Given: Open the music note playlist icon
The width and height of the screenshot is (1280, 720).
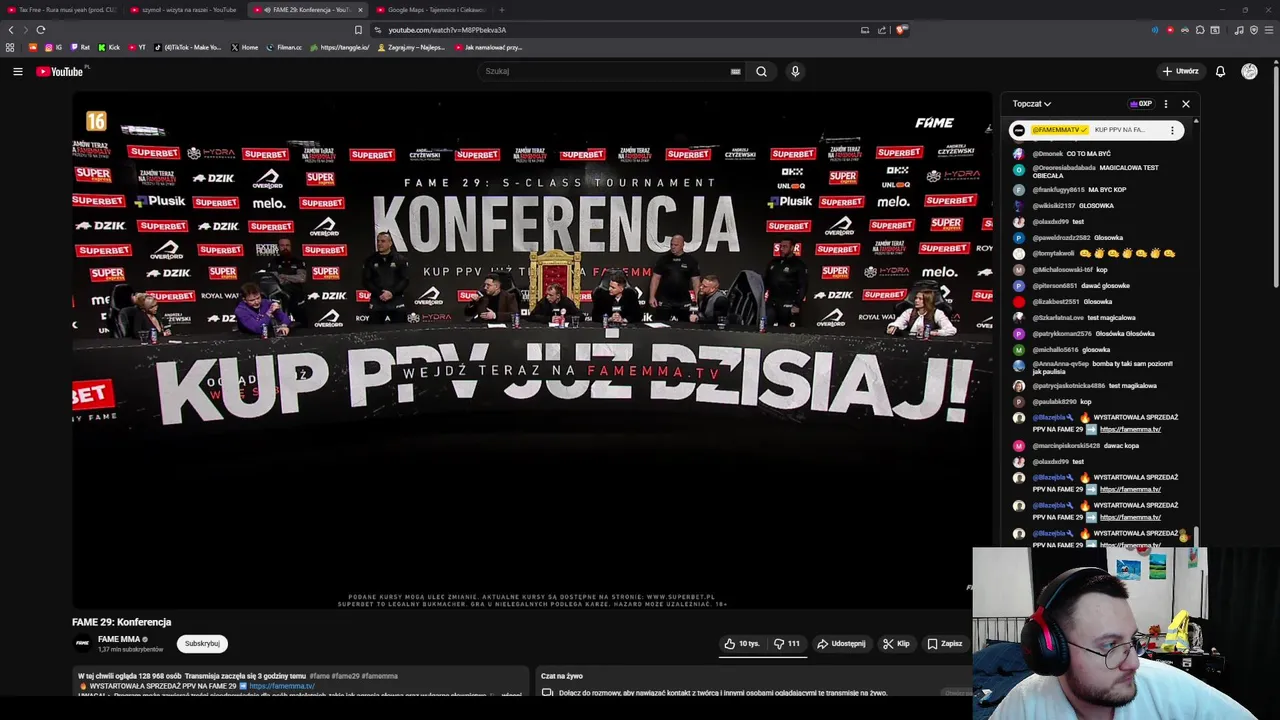Looking at the screenshot, I should [x=1239, y=30].
